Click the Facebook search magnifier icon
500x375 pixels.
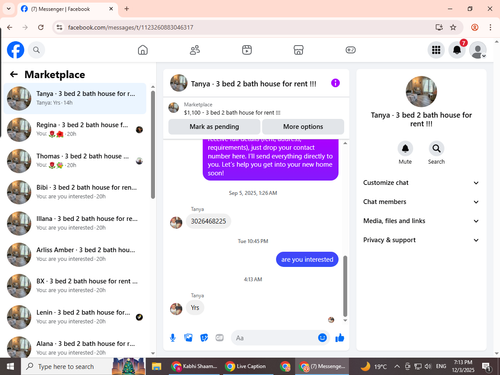coord(36,50)
